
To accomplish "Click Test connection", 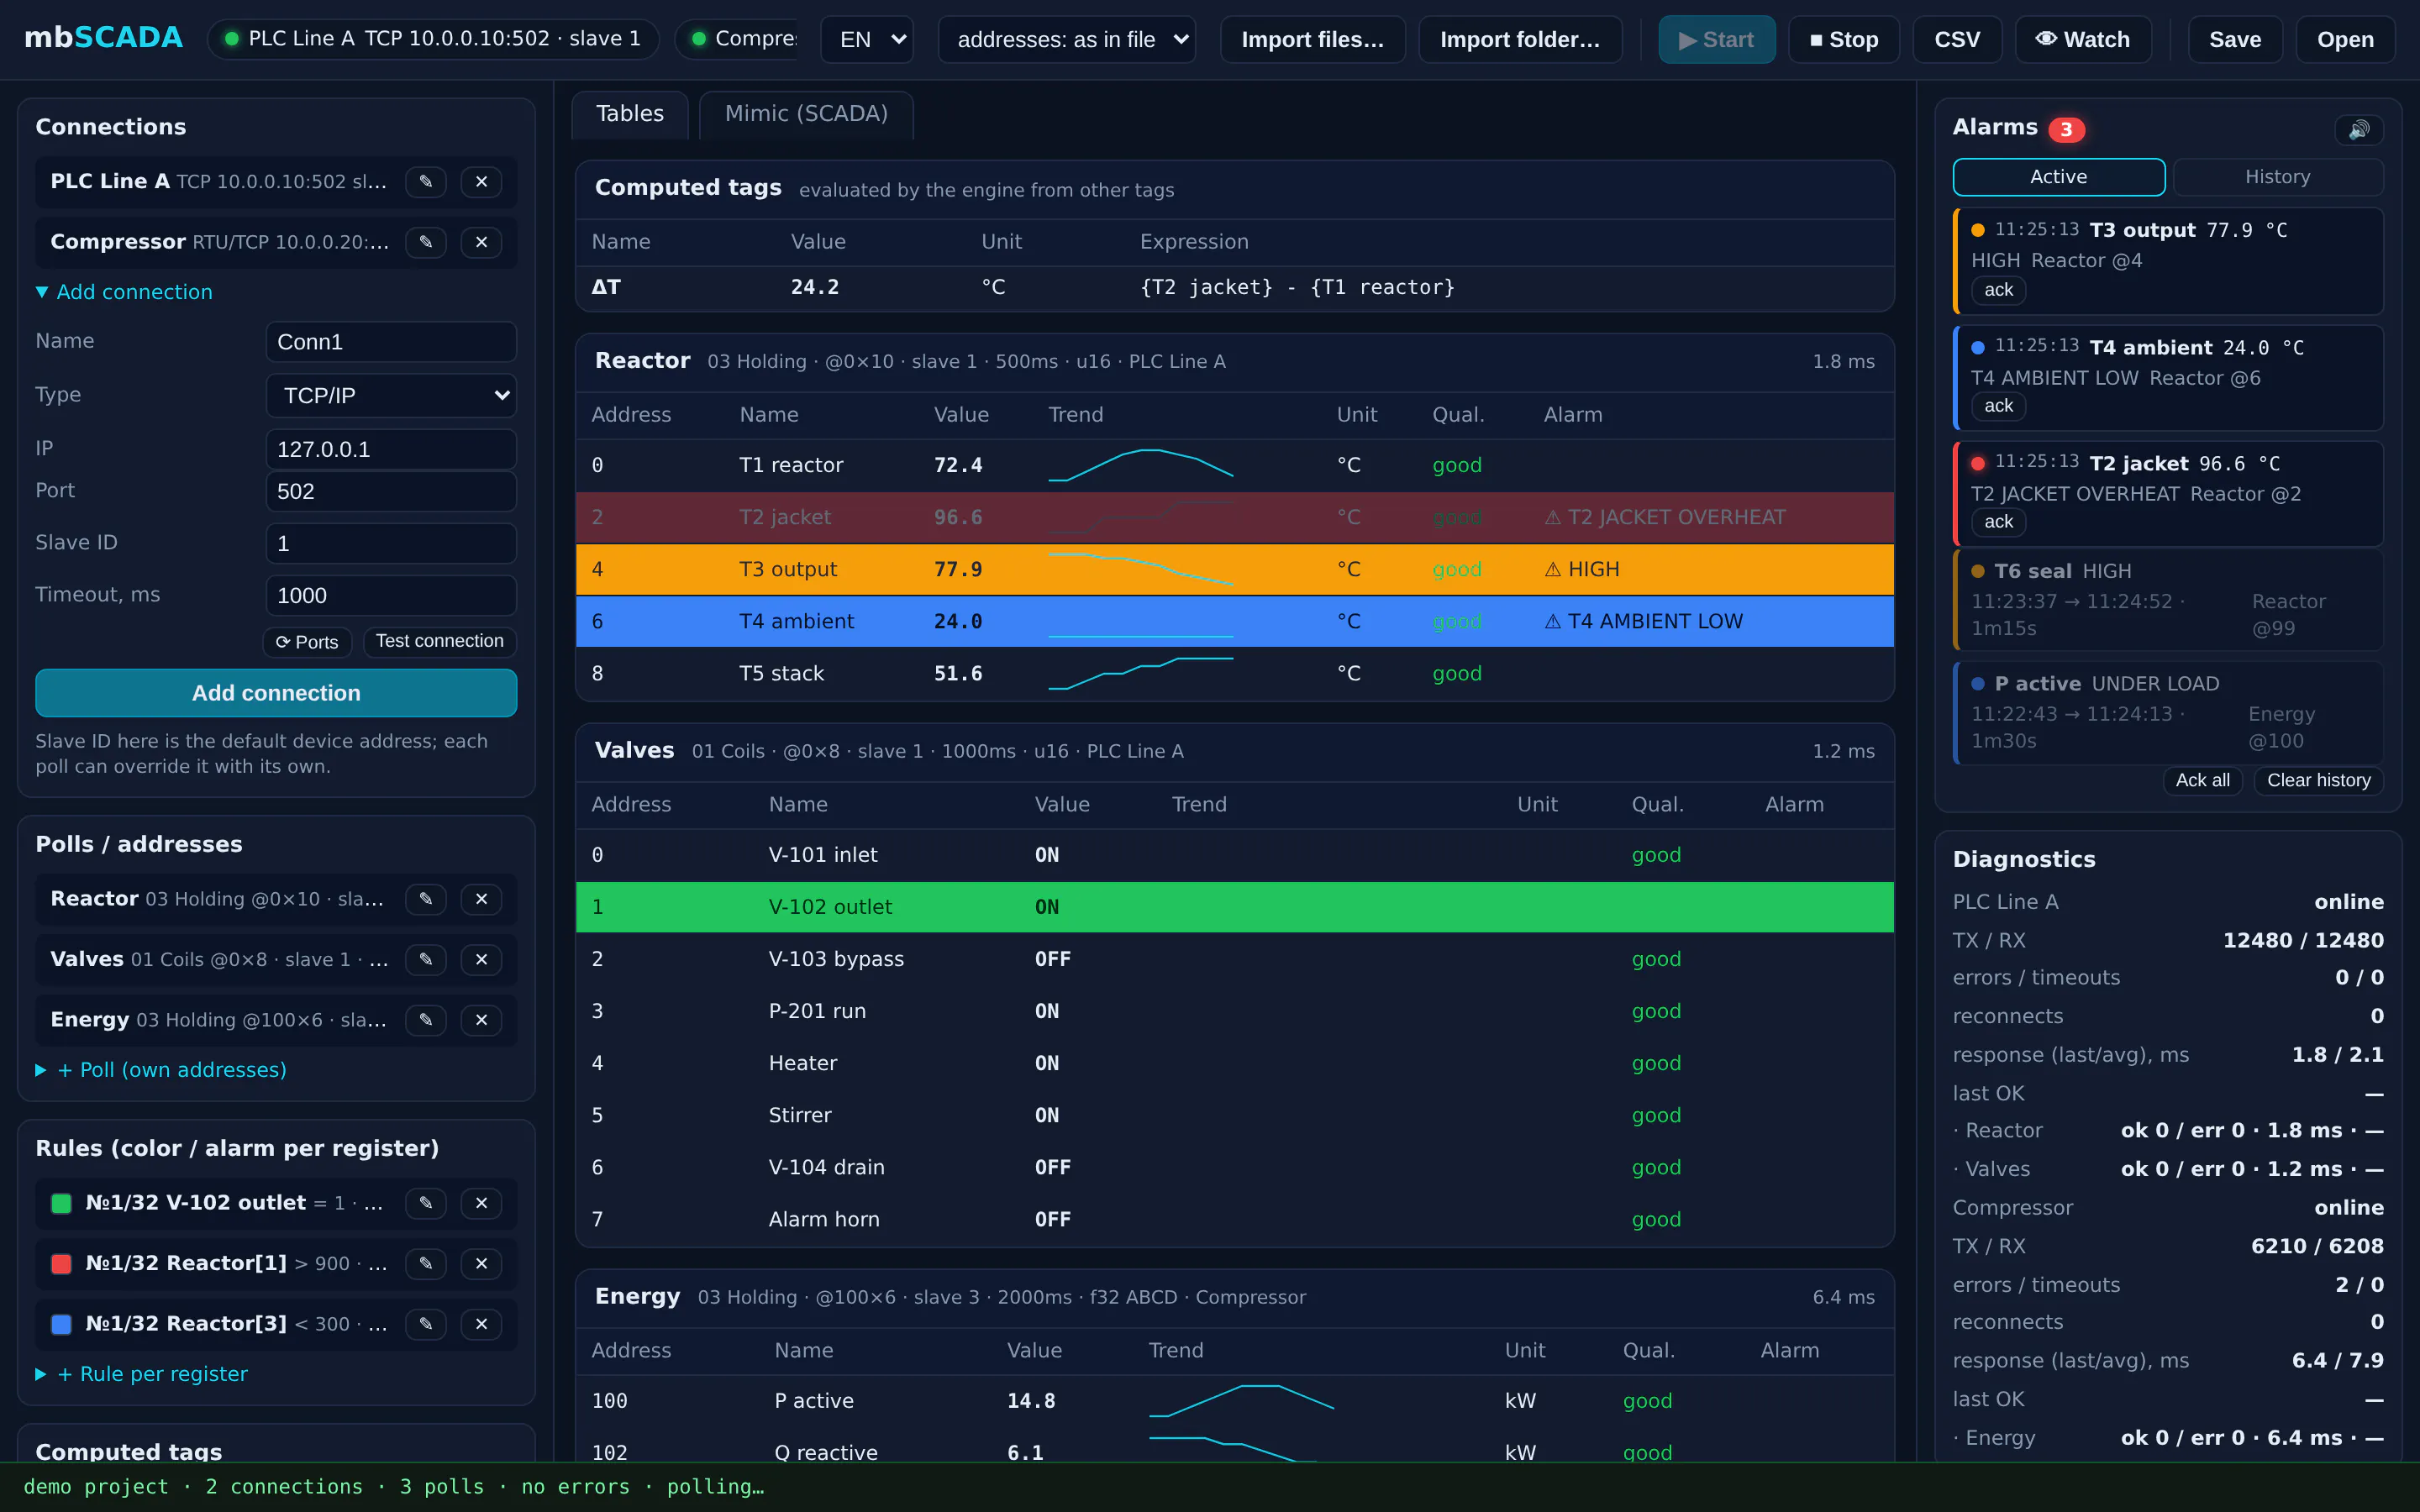I will [x=440, y=642].
